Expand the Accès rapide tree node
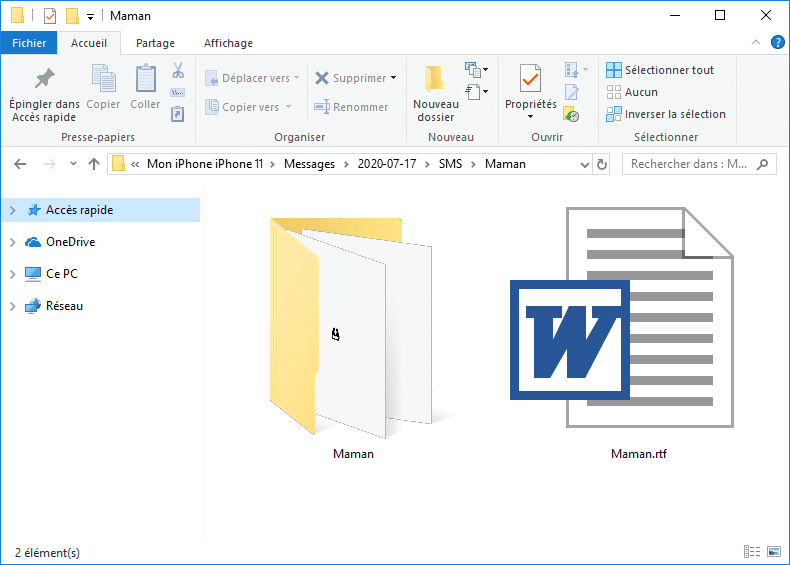This screenshot has height=565, width=790. coord(12,210)
